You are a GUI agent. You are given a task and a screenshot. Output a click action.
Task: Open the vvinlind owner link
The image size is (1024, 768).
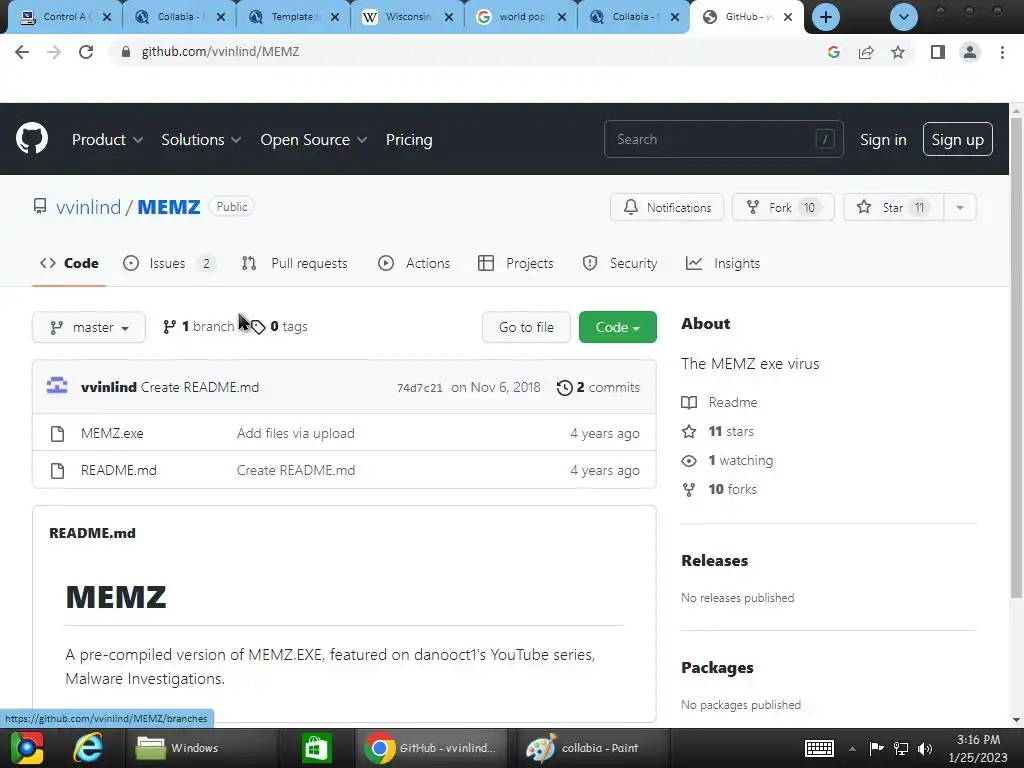point(88,207)
